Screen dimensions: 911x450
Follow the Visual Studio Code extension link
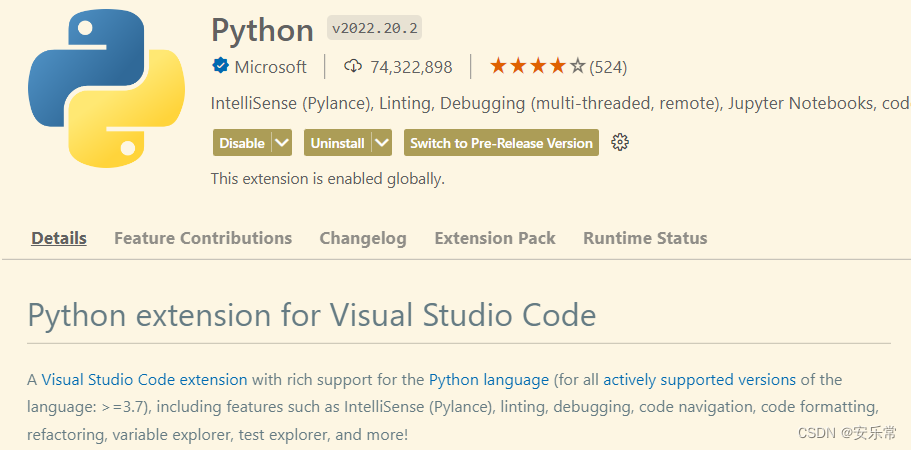pos(144,380)
